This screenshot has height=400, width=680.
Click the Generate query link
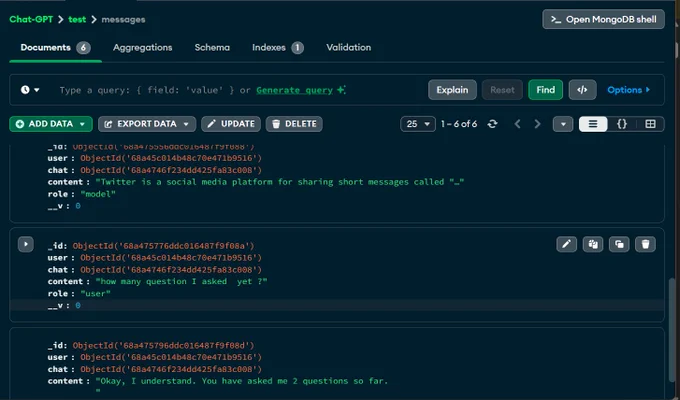(294, 90)
